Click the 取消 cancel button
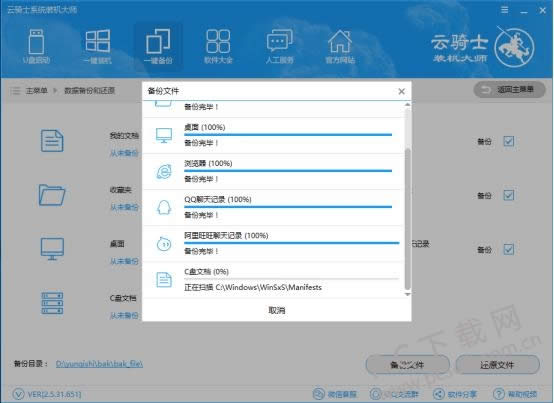 coord(277,310)
